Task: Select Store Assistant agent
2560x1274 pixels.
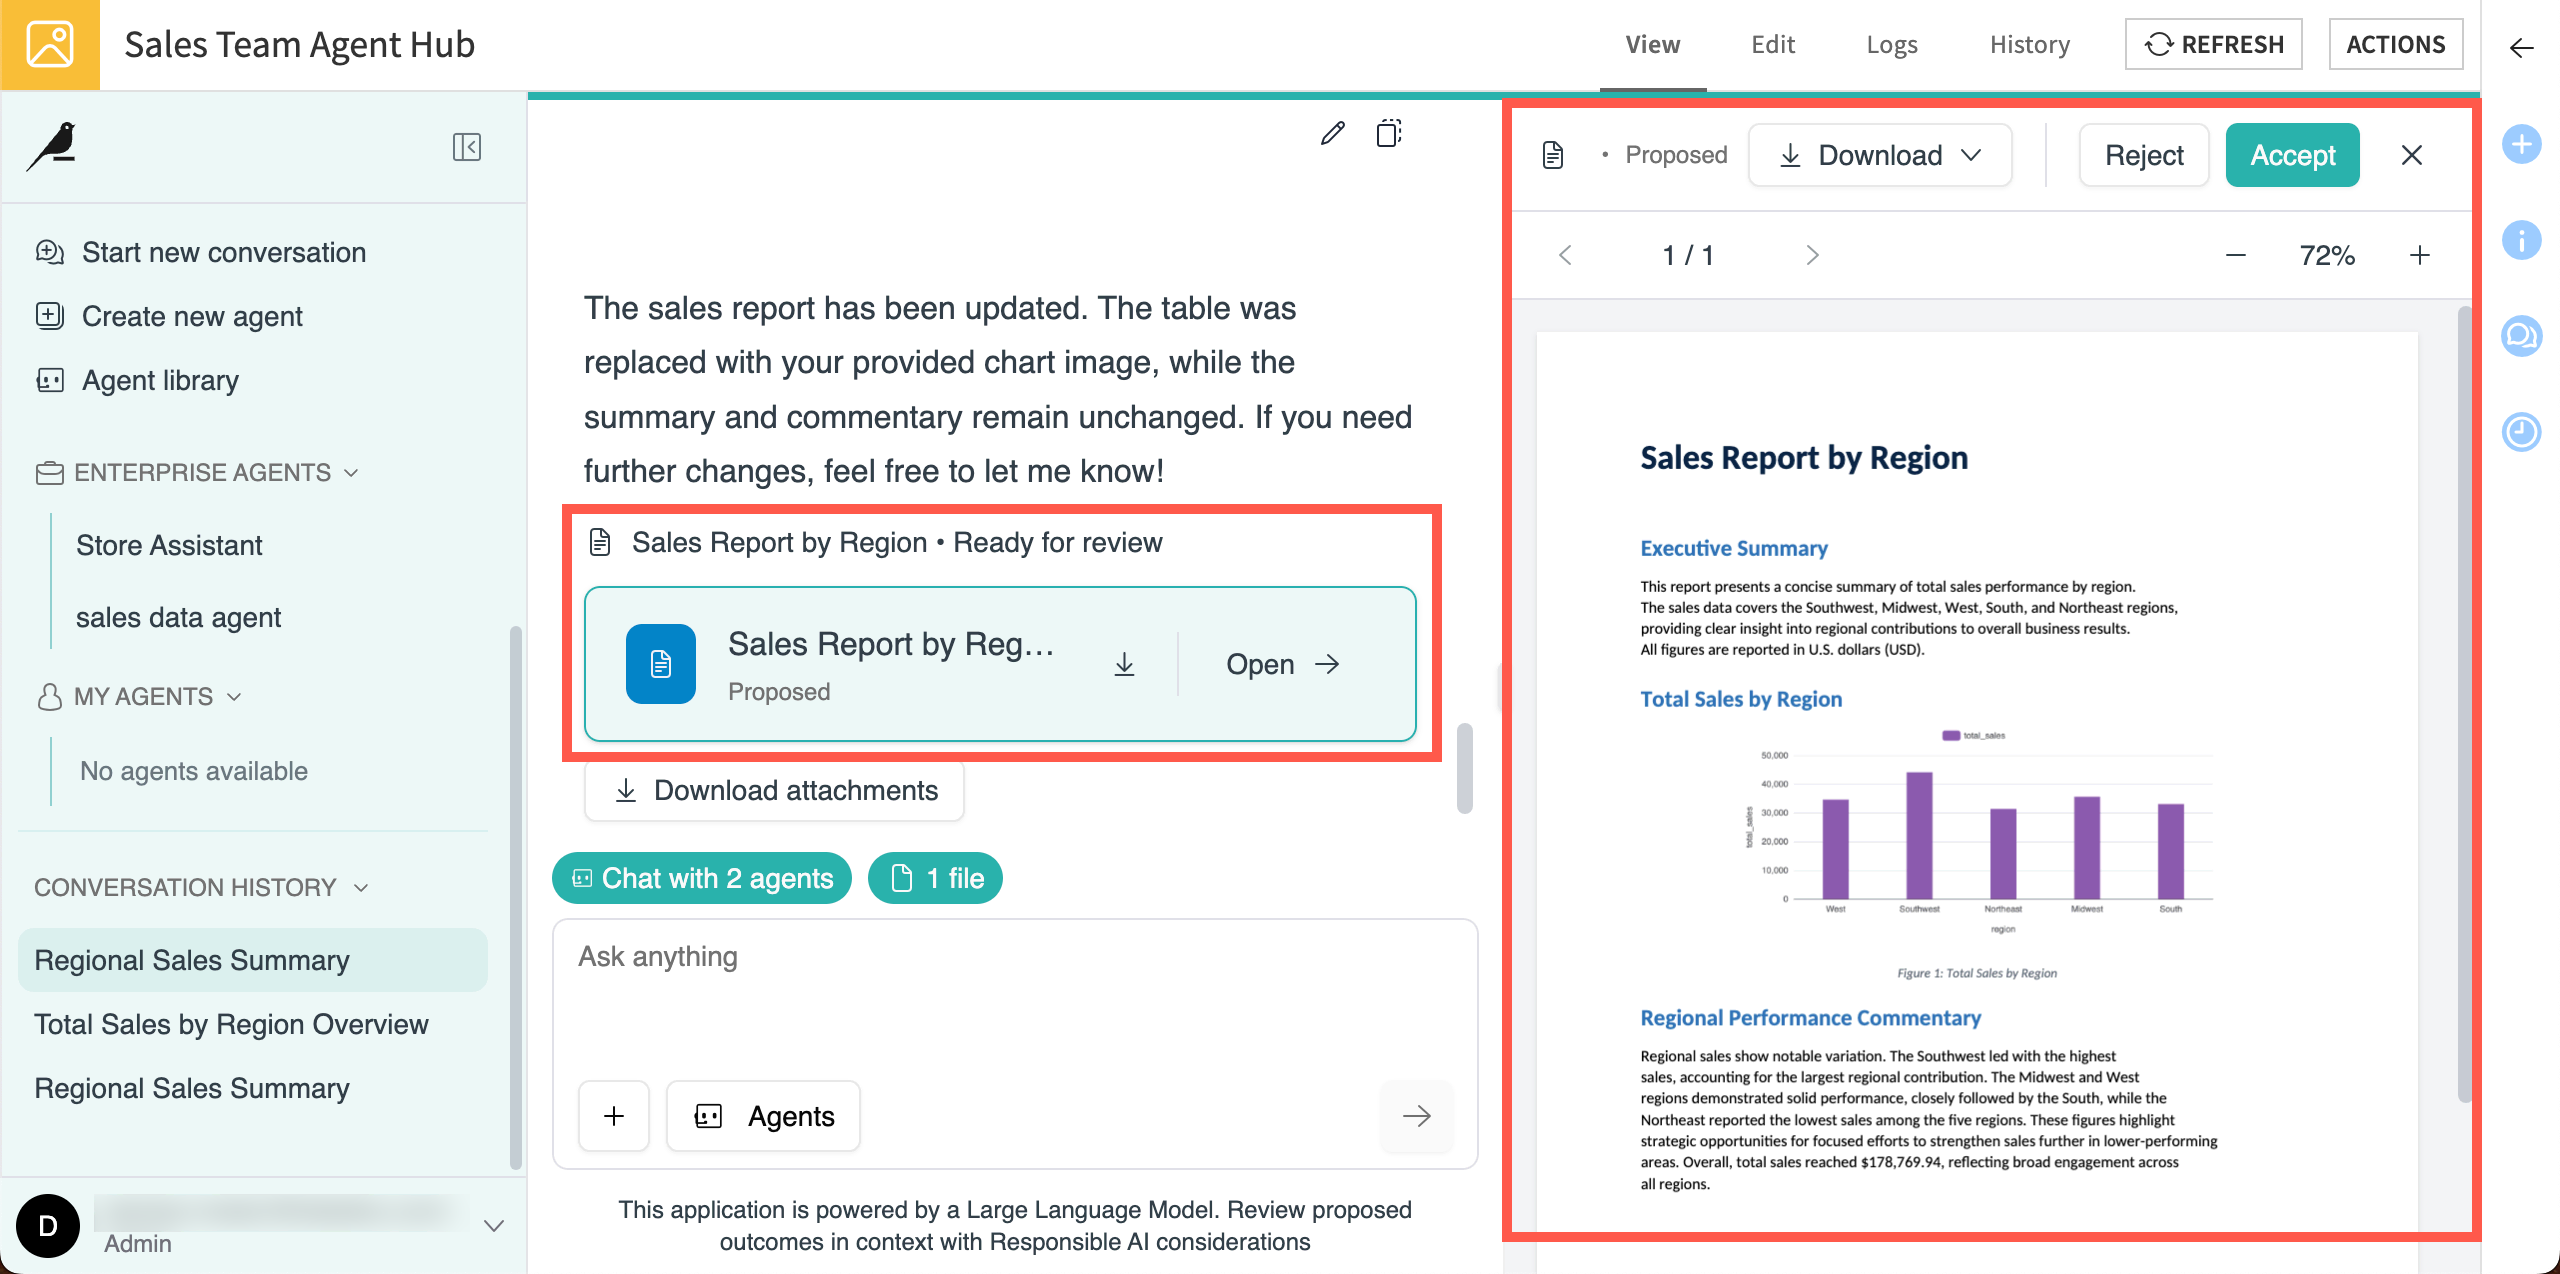Action: (169, 545)
